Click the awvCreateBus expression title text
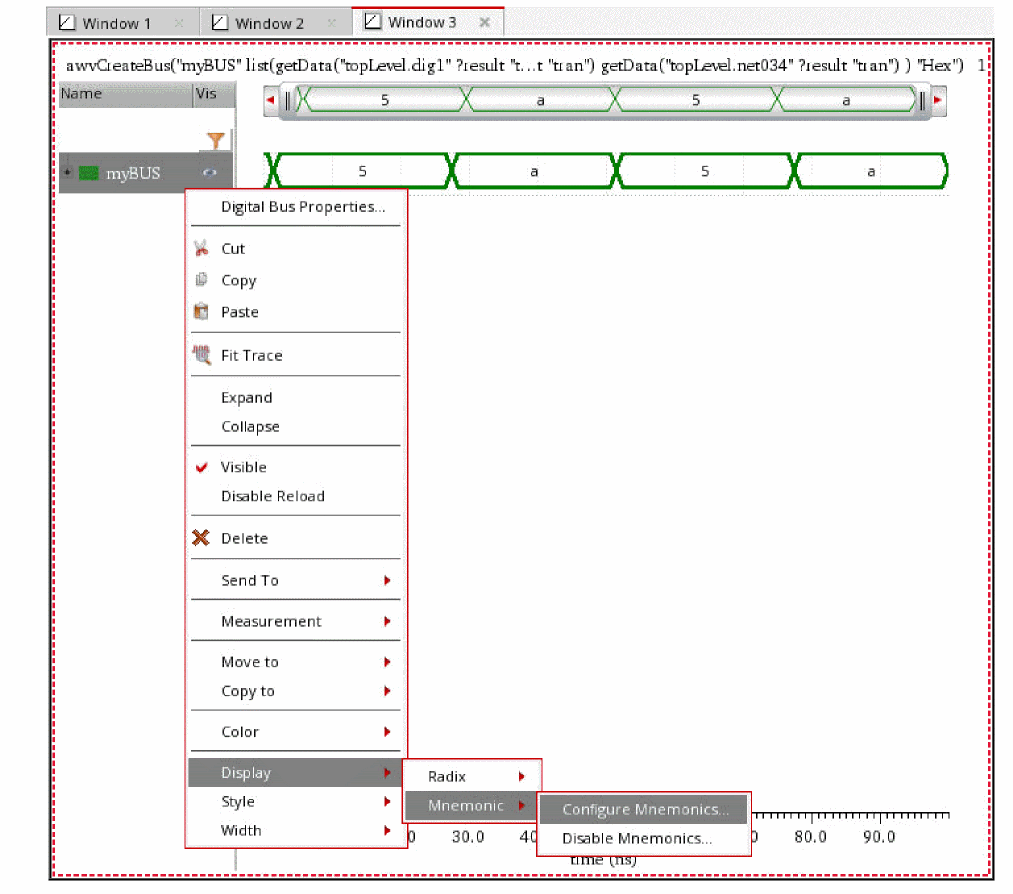 (x=514, y=65)
